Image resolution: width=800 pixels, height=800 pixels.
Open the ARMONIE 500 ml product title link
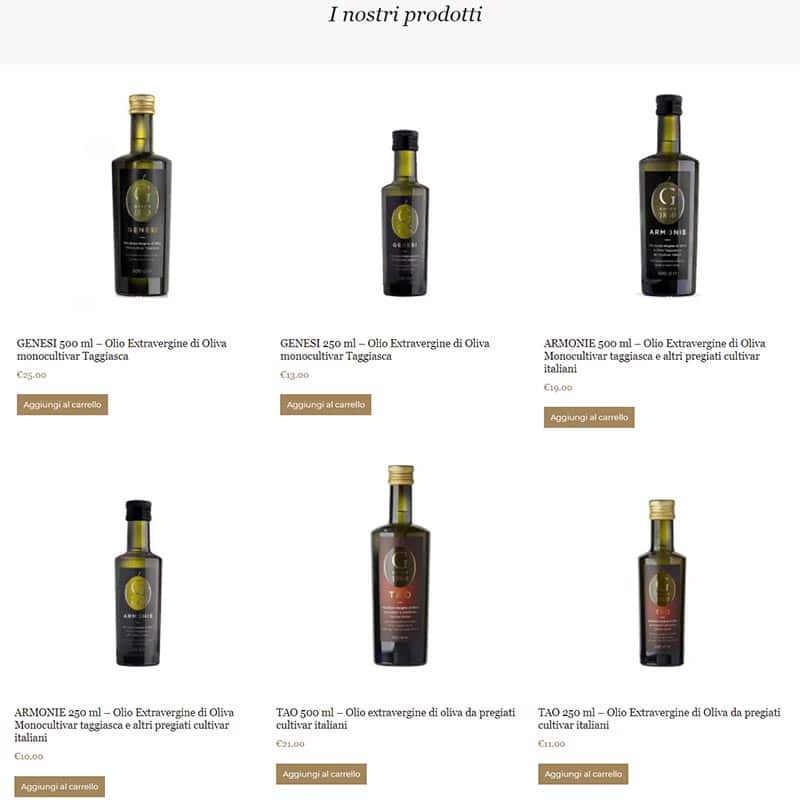pyautogui.click(x=655, y=356)
